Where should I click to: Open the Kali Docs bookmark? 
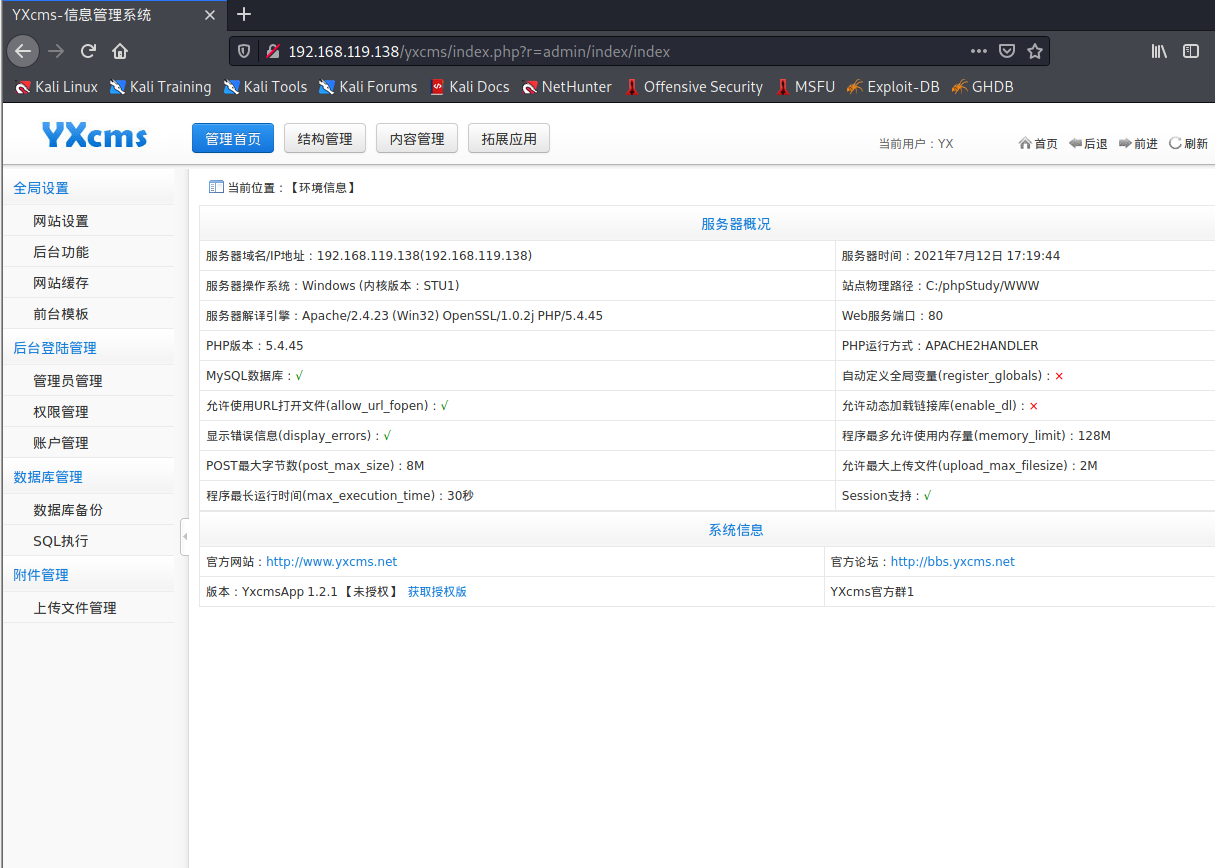[x=470, y=87]
